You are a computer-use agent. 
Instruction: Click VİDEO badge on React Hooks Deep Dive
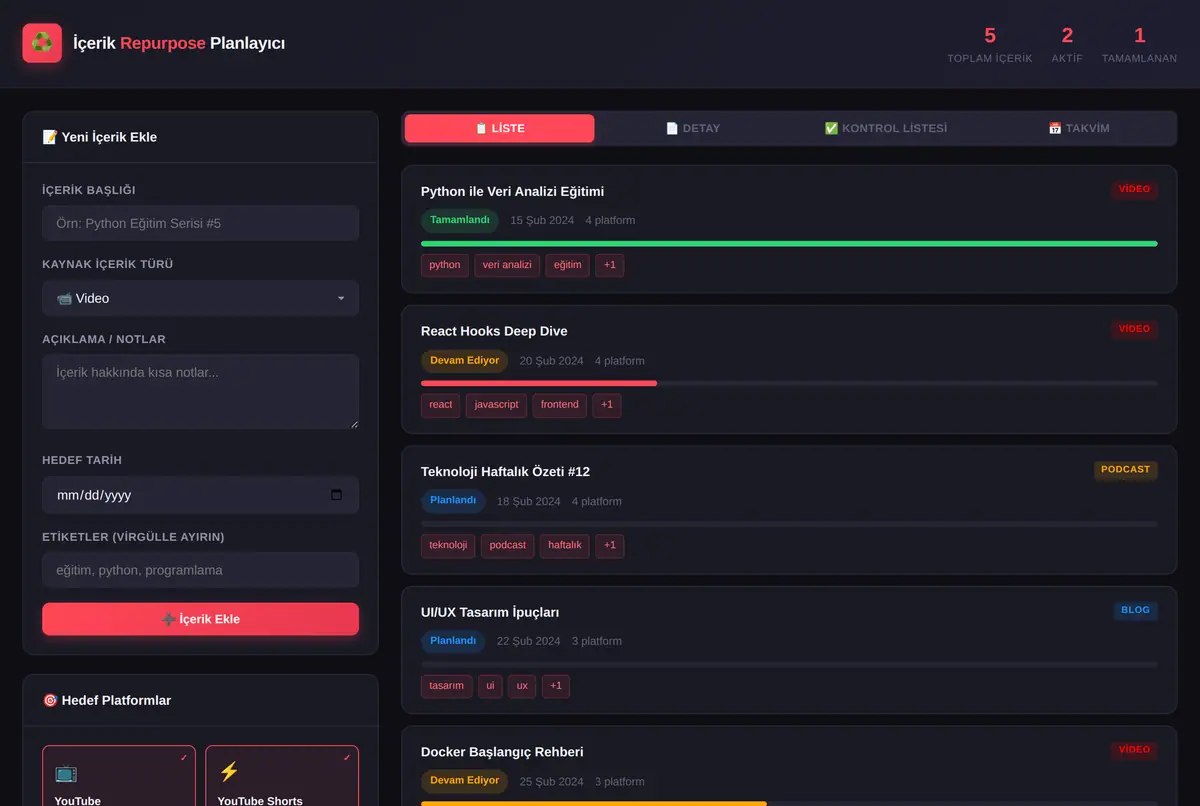pyautogui.click(x=1135, y=329)
